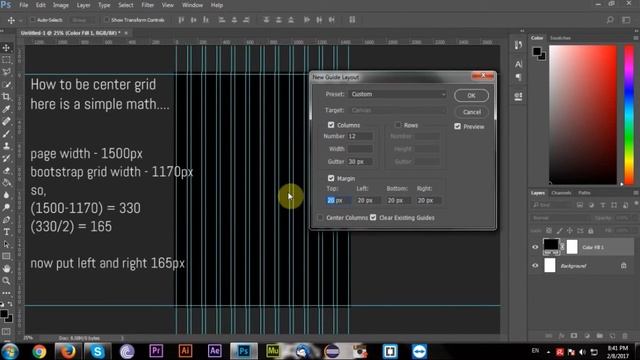The height and width of the screenshot is (360, 640).
Task: Select the Dodge tool
Action: pos(6,207)
